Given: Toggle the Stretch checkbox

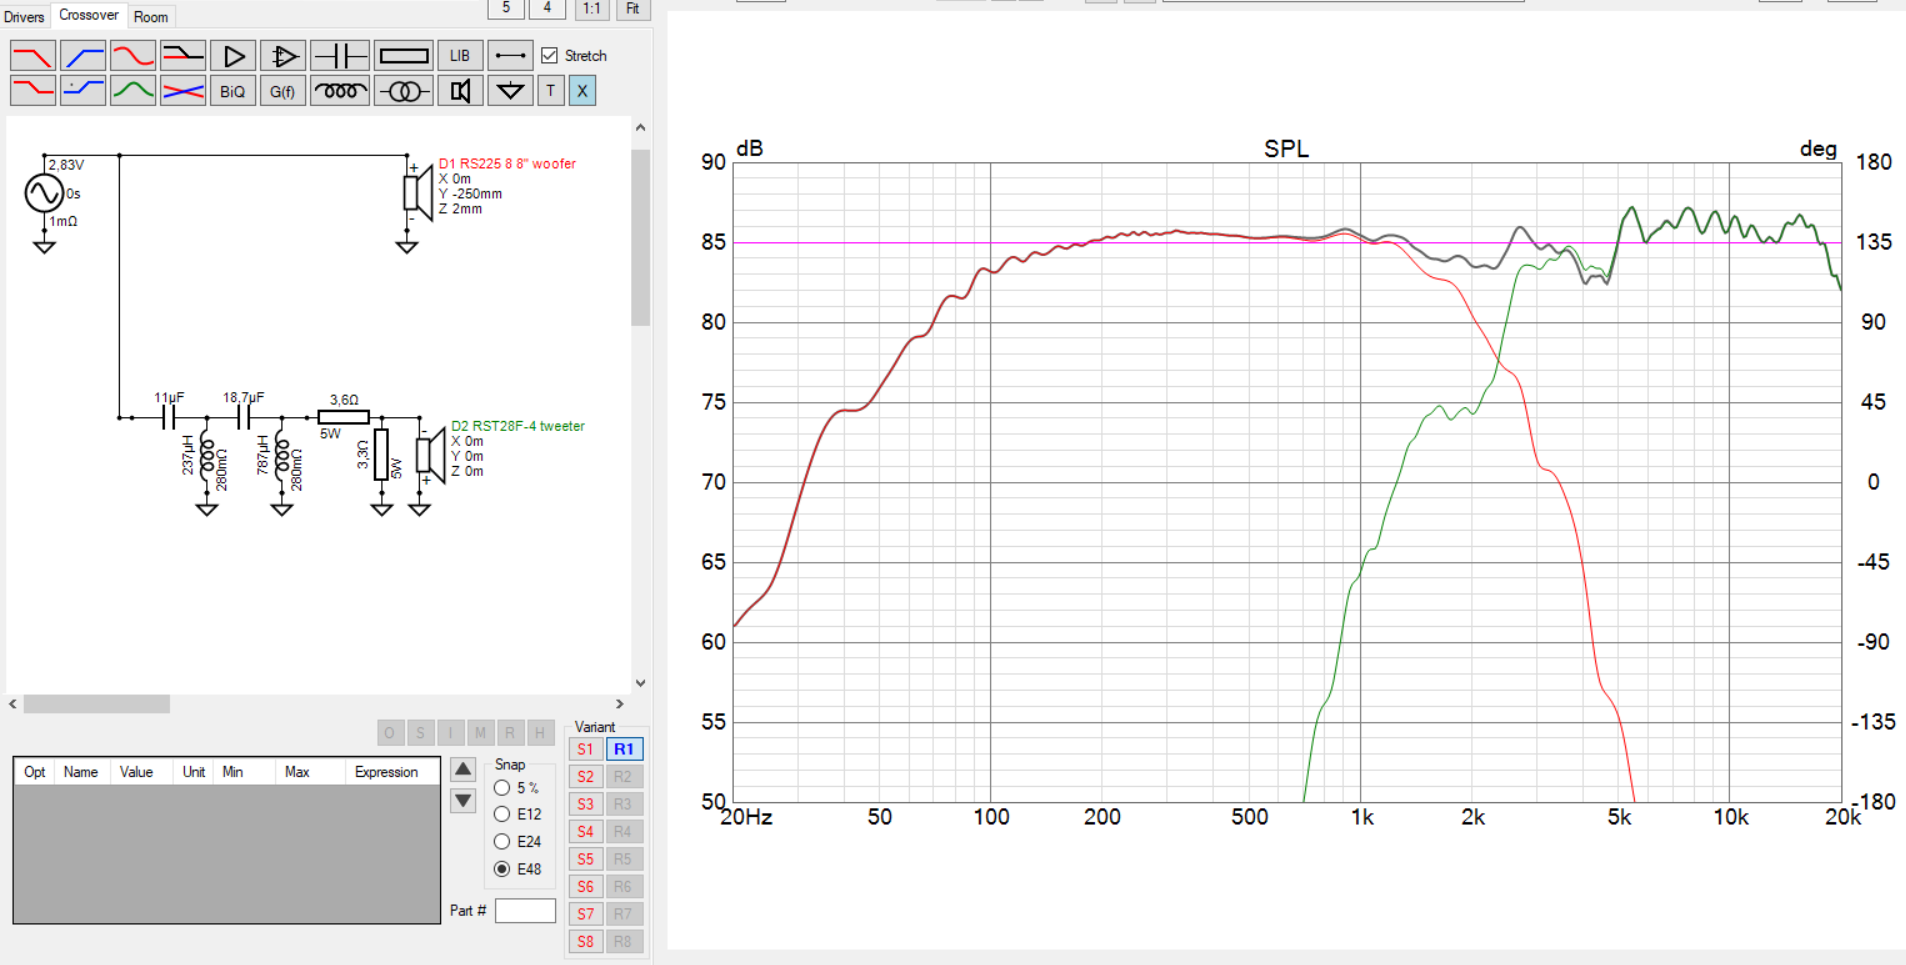Looking at the screenshot, I should coord(549,56).
